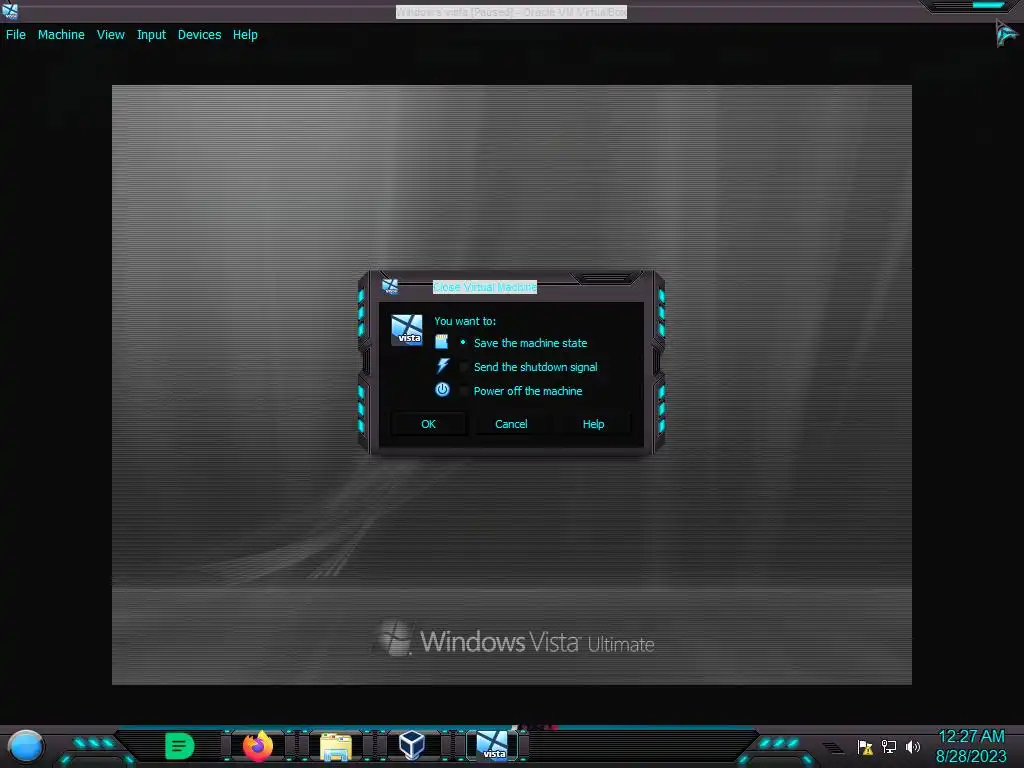1024x768 pixels.
Task: Click the large Vista icon in dialog
Action: point(406,330)
